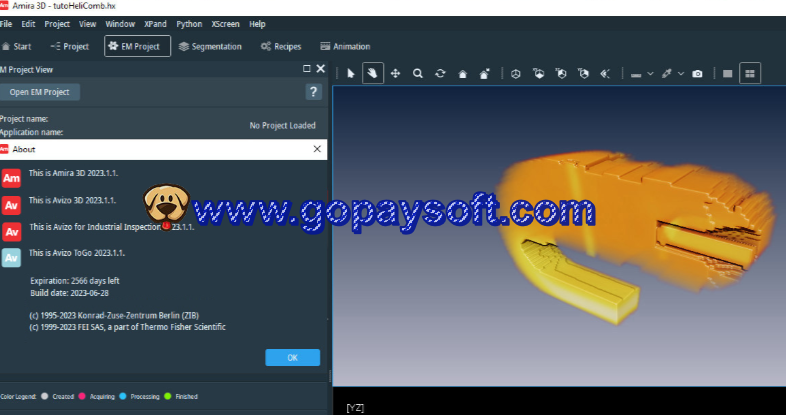Open the eyedropper dropdown arrow
This screenshot has height=415, width=786.
point(681,74)
